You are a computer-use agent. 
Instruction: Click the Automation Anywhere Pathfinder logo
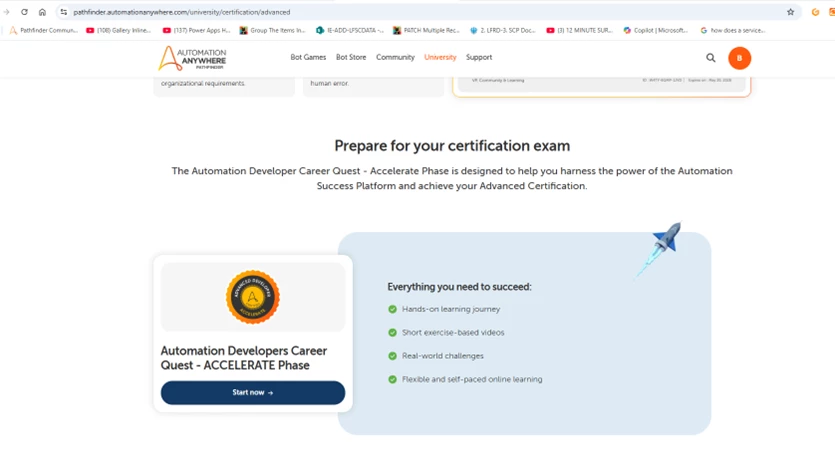192,58
